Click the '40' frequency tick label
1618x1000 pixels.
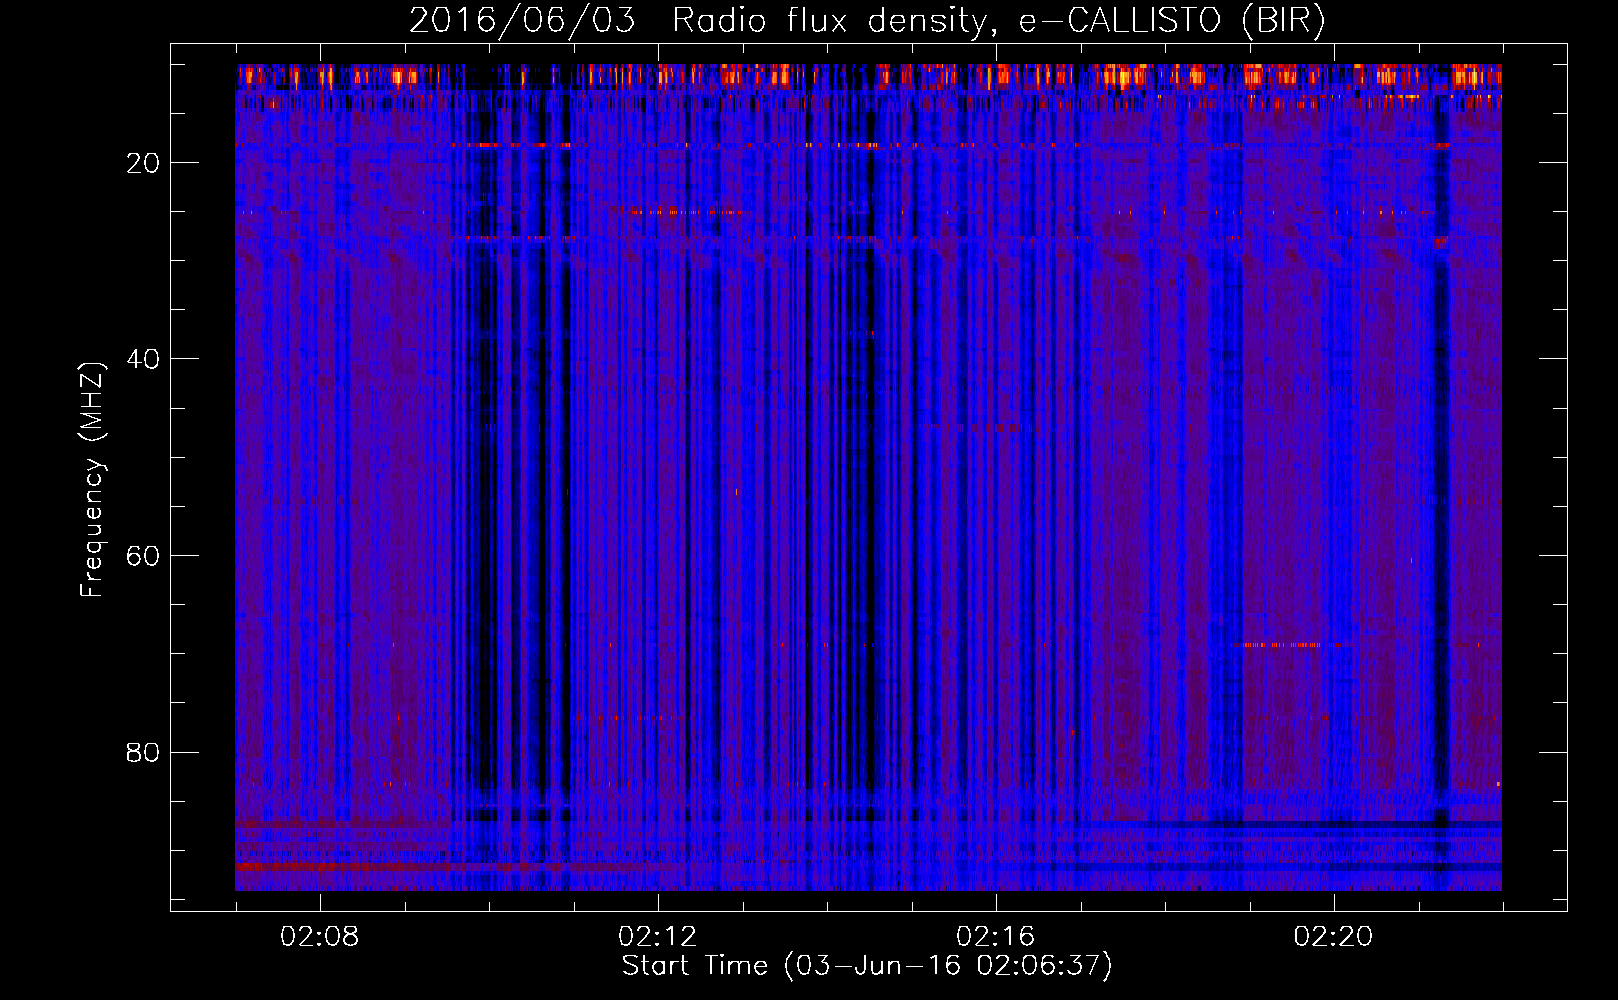pos(144,359)
